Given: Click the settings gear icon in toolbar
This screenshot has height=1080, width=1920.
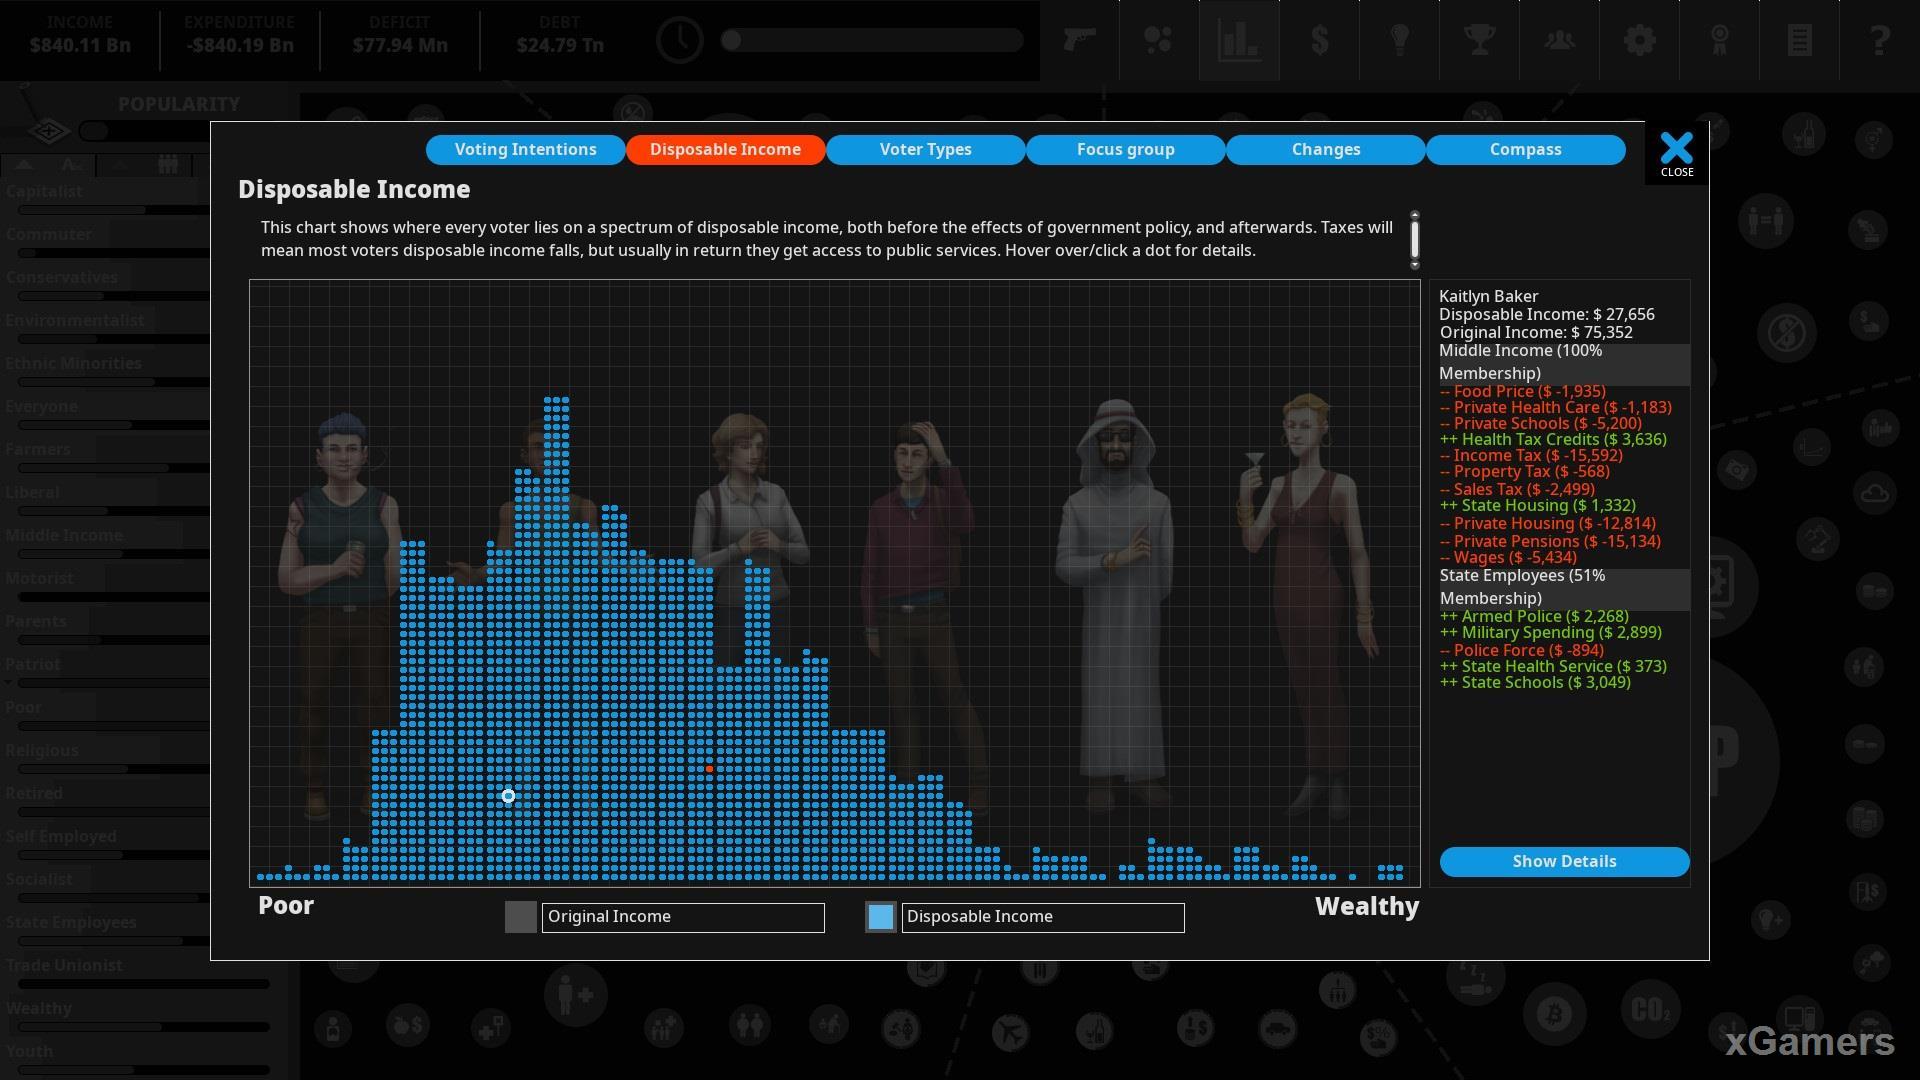Looking at the screenshot, I should (1639, 38).
